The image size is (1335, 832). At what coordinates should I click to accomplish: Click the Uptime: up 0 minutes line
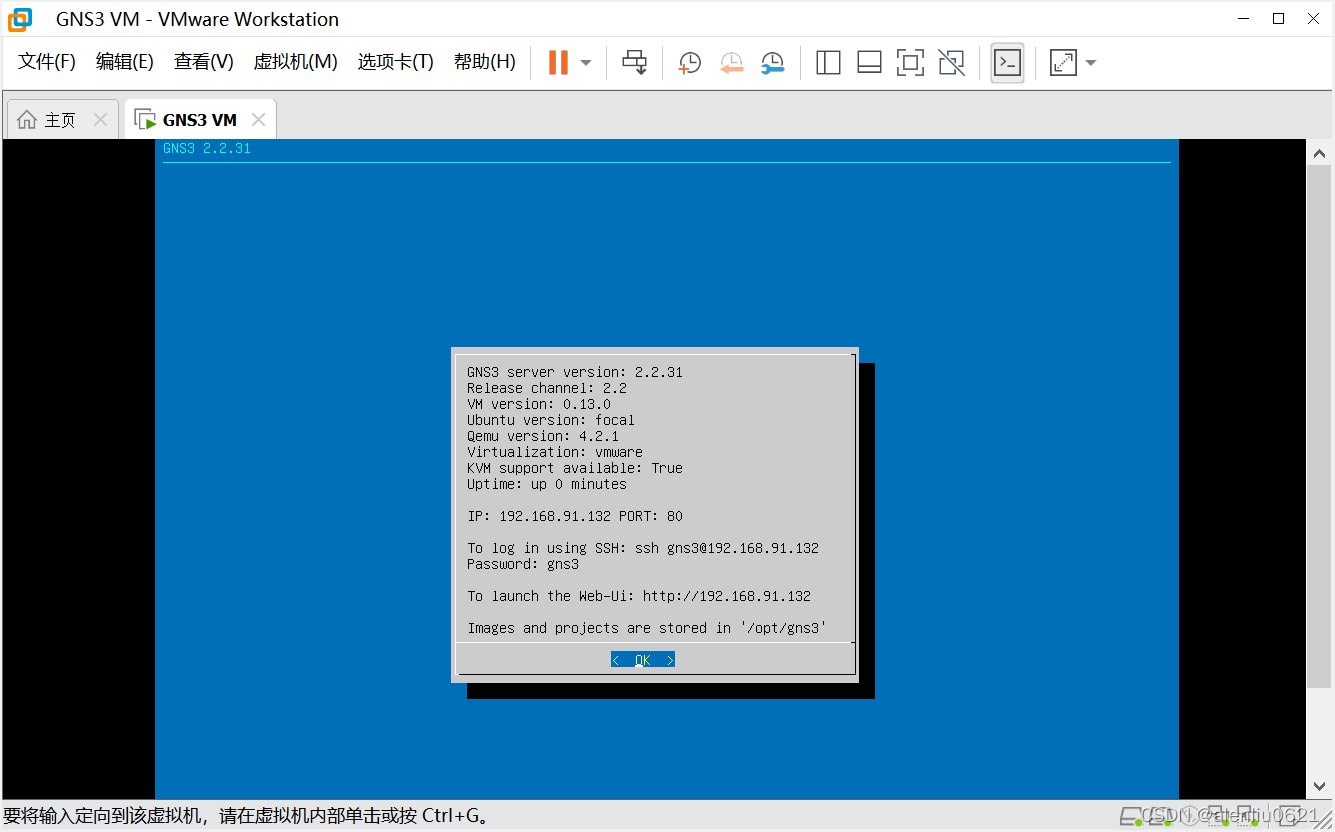(x=547, y=484)
